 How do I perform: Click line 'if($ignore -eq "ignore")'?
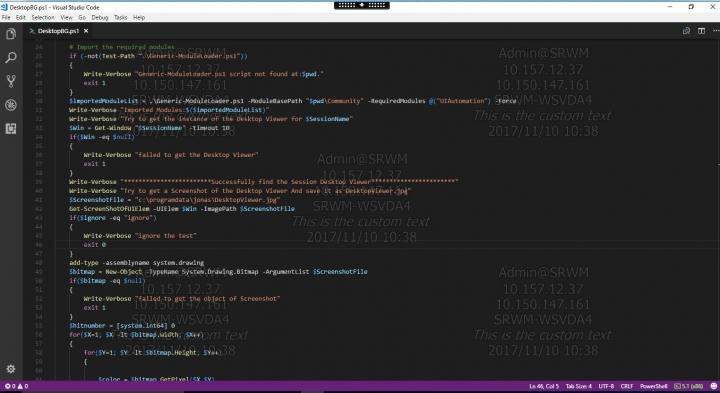112,218
